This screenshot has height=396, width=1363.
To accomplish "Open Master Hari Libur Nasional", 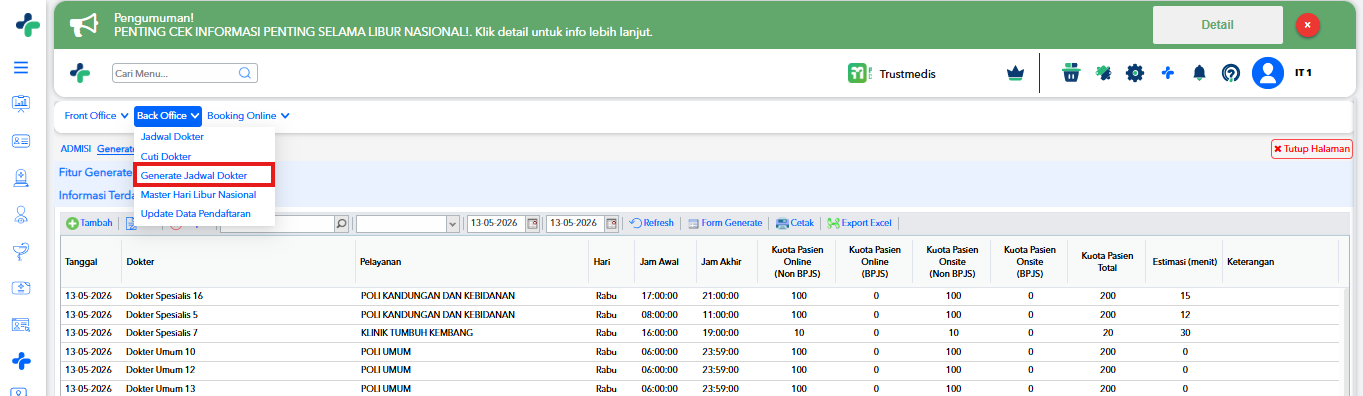I will 198,194.
